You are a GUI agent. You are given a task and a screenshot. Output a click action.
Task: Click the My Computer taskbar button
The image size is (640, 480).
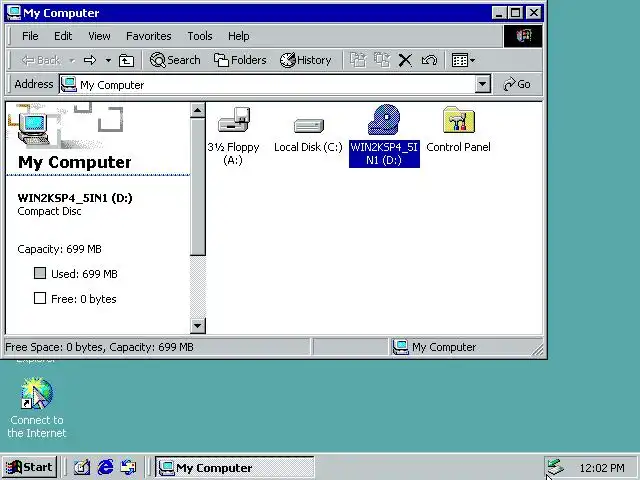point(235,467)
